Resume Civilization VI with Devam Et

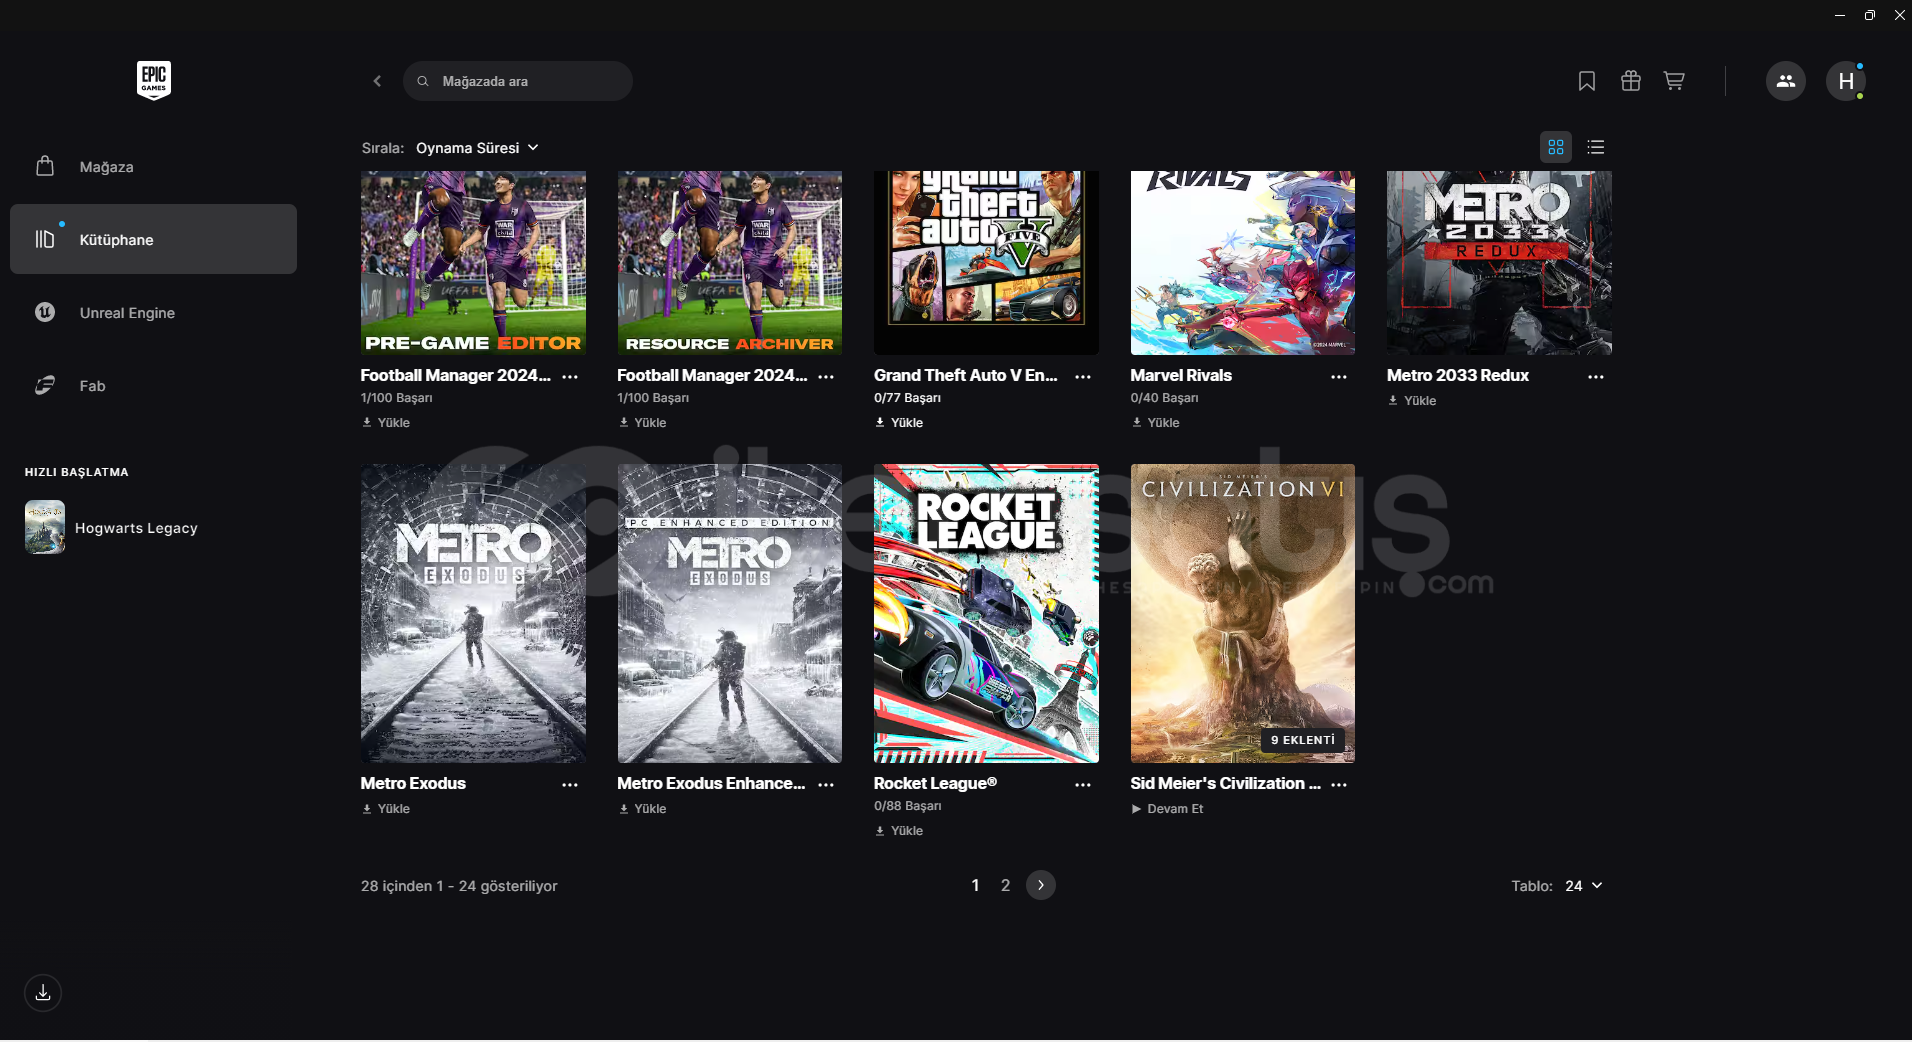[x=1167, y=809]
